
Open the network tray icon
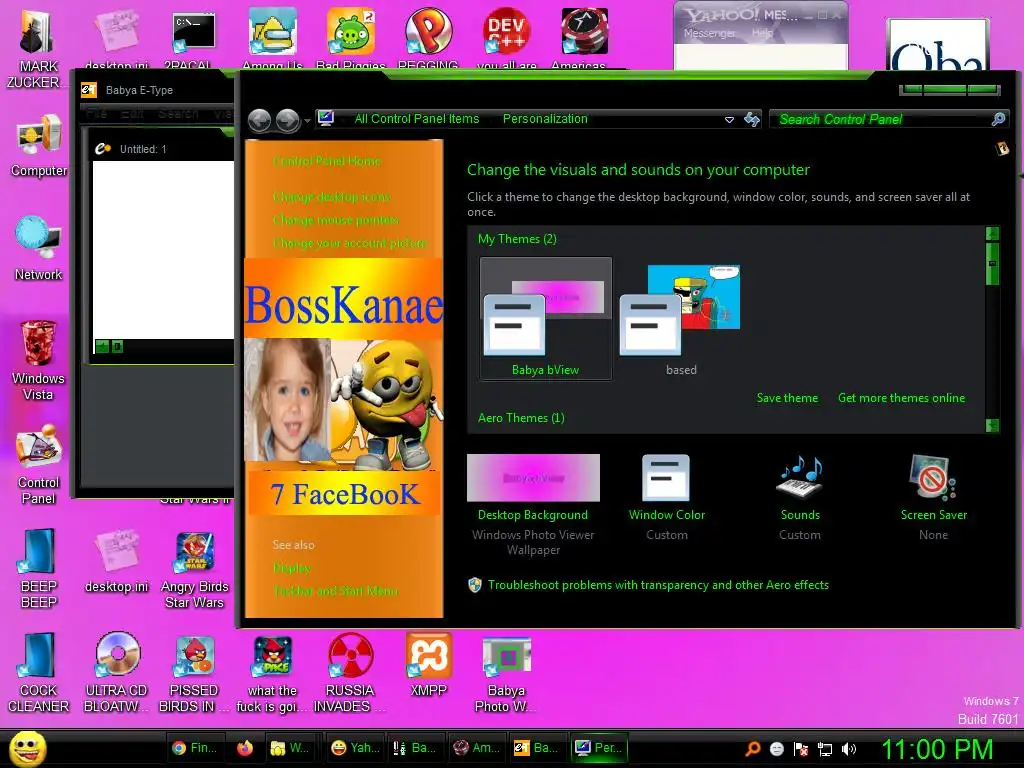[825, 749]
